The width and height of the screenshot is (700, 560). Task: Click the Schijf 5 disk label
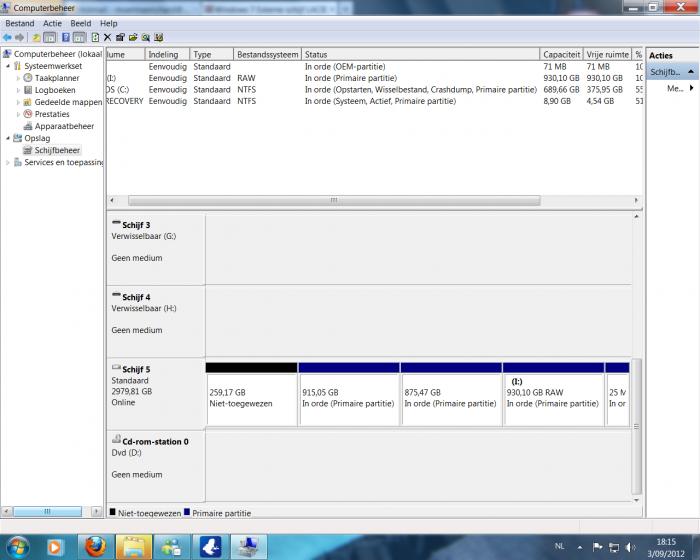(x=136, y=369)
